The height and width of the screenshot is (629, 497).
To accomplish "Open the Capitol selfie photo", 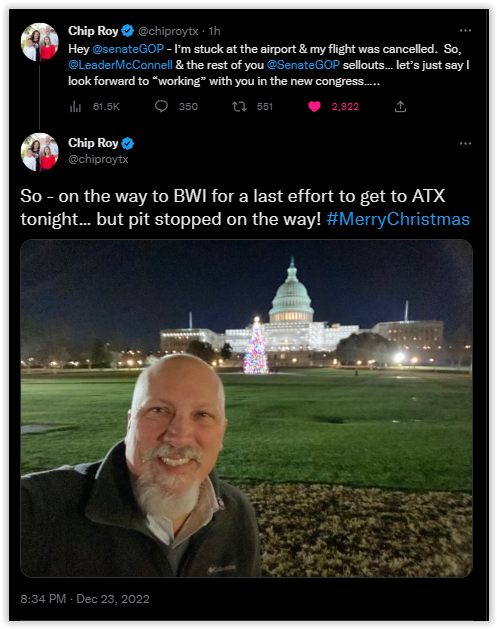I will (246, 408).
